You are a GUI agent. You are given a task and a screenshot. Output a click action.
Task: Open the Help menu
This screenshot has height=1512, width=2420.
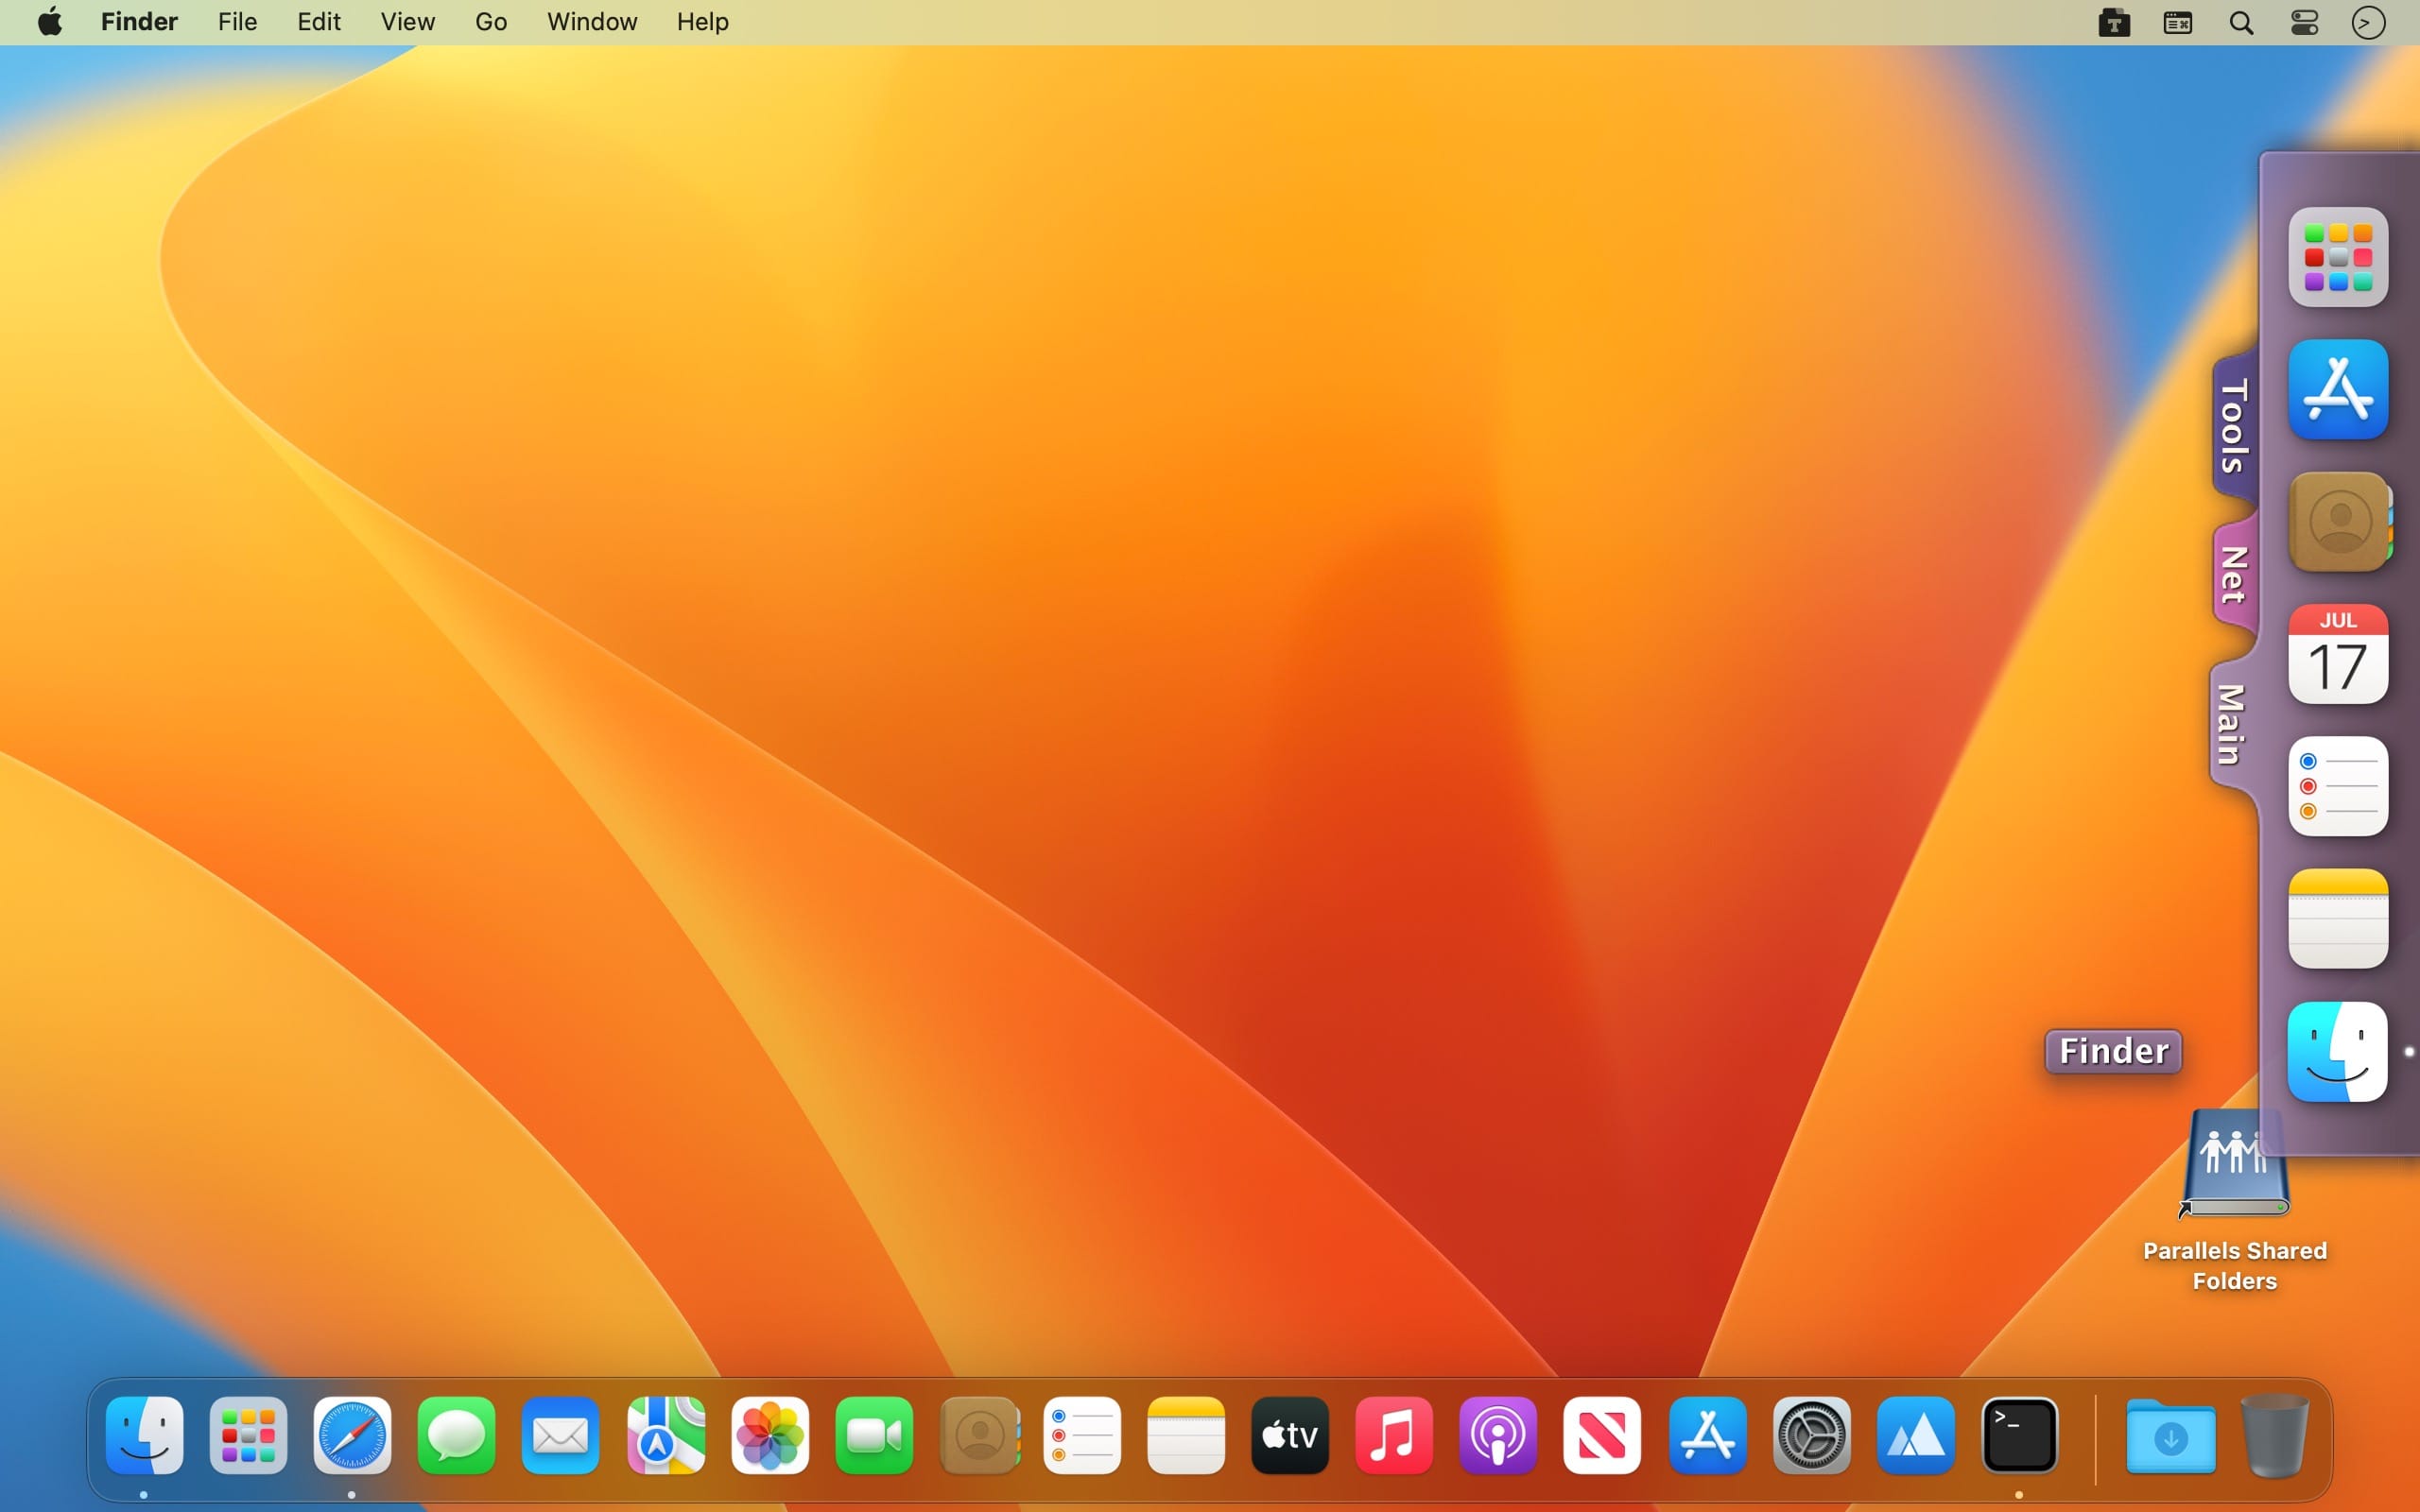(702, 21)
